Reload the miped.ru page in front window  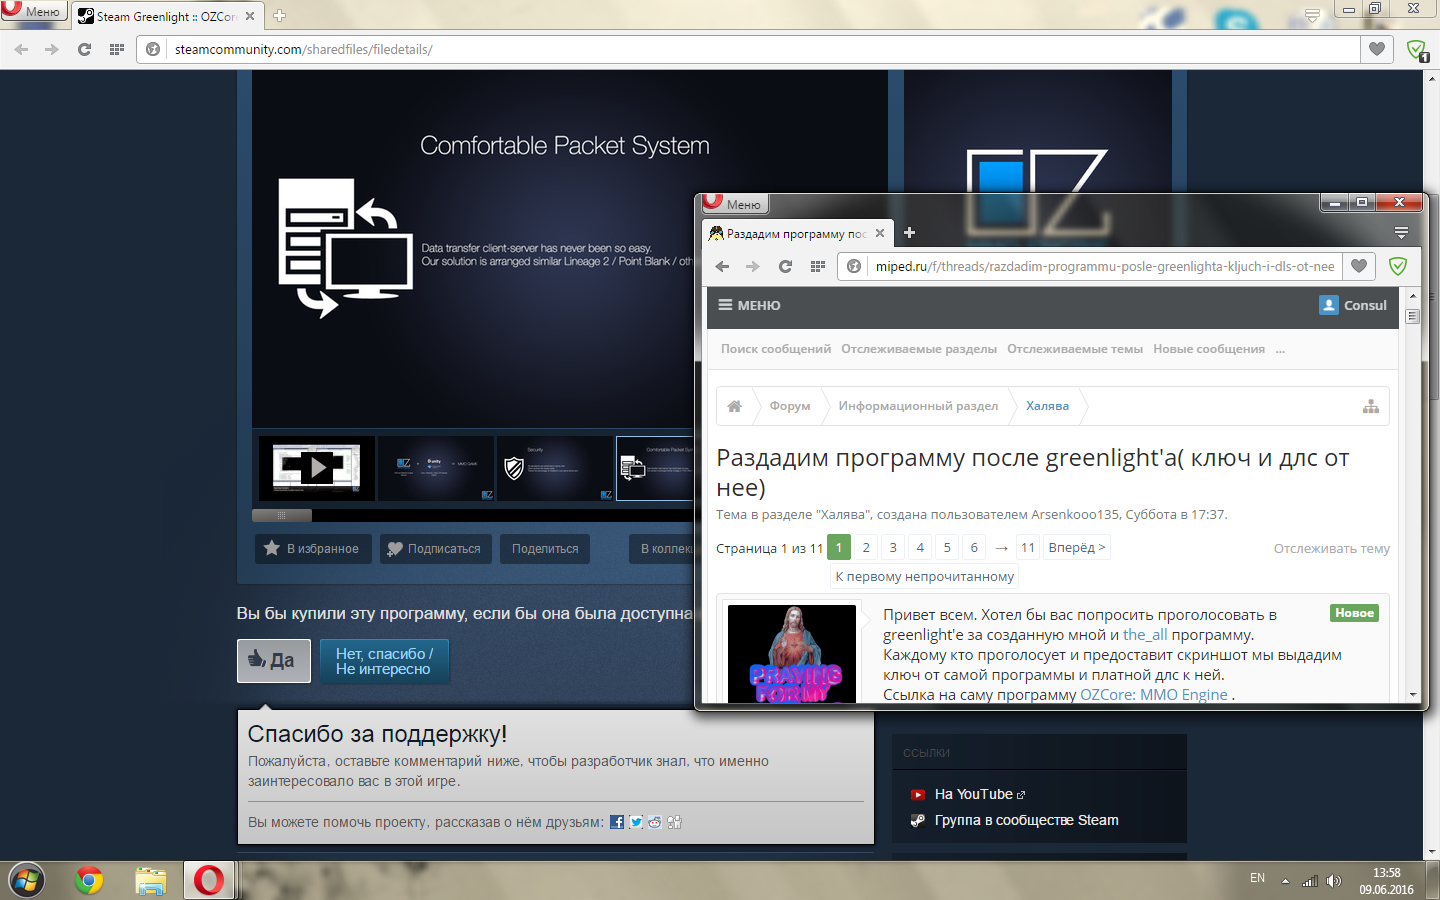point(785,266)
